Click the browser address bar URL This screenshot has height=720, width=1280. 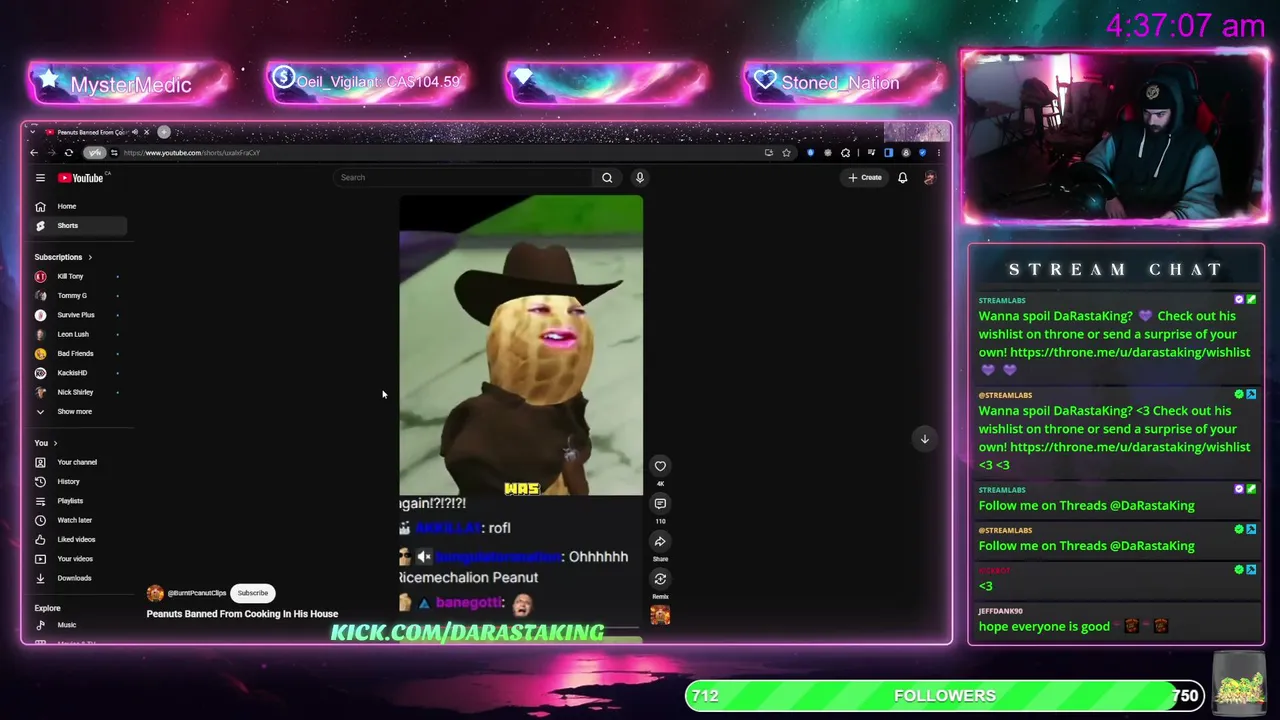(191, 153)
